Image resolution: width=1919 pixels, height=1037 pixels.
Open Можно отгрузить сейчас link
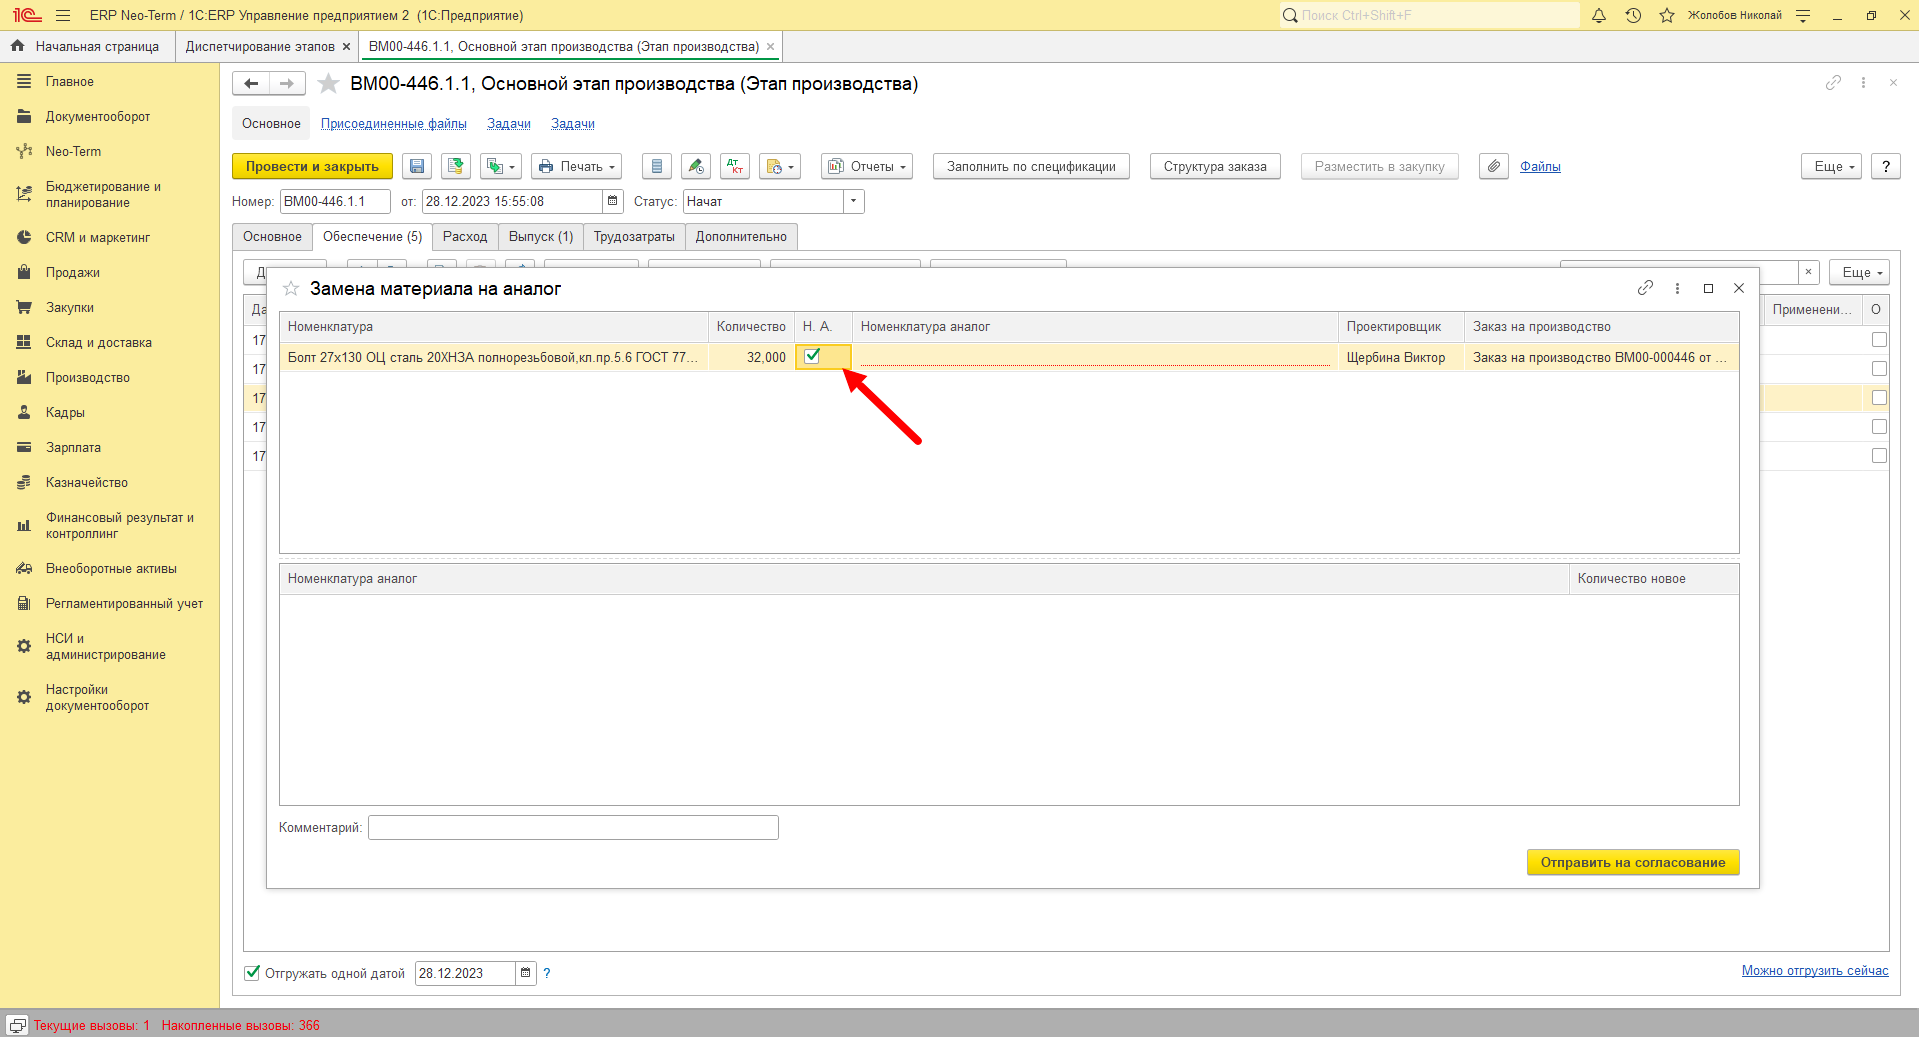tap(1815, 971)
